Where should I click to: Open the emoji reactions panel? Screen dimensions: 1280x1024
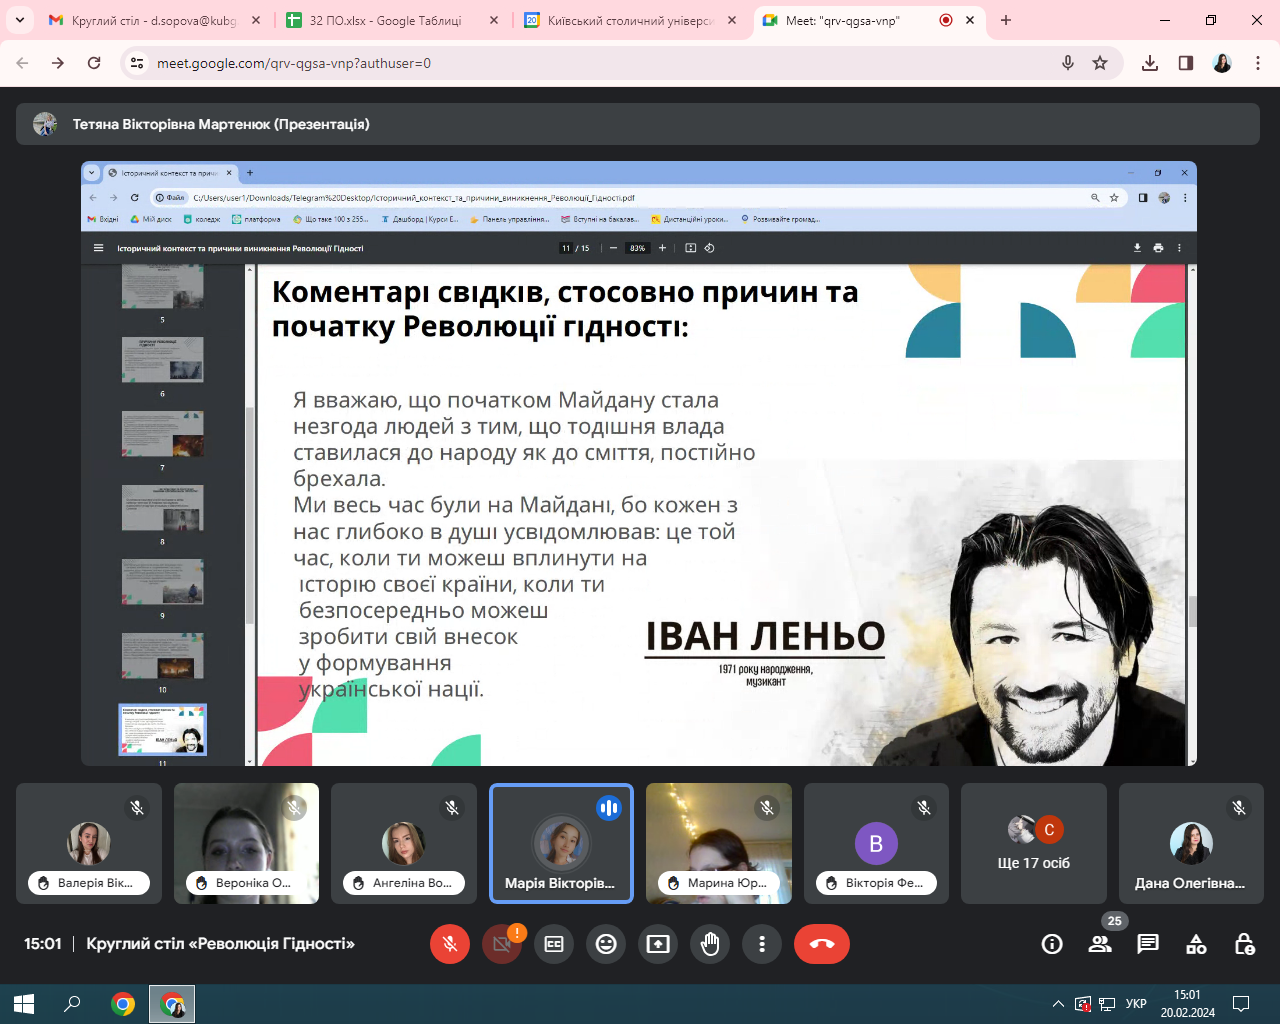click(x=606, y=944)
